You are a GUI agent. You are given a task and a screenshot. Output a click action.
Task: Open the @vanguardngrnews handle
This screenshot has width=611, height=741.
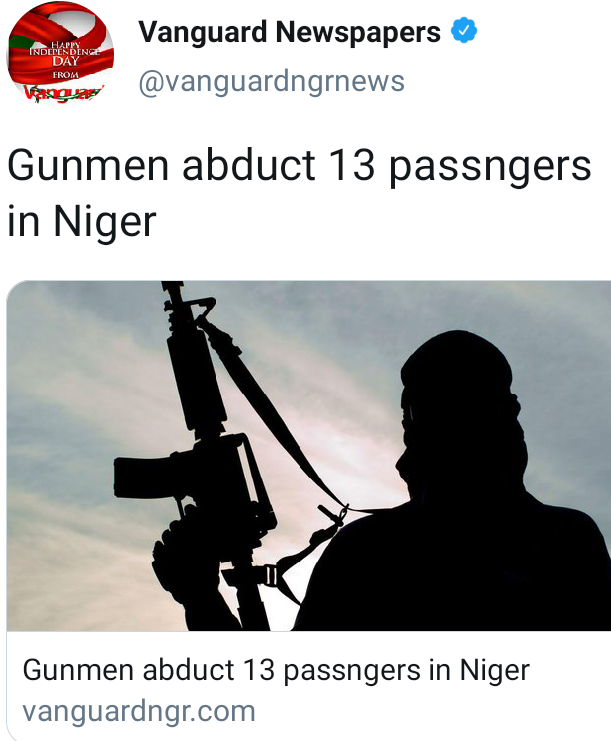272,81
